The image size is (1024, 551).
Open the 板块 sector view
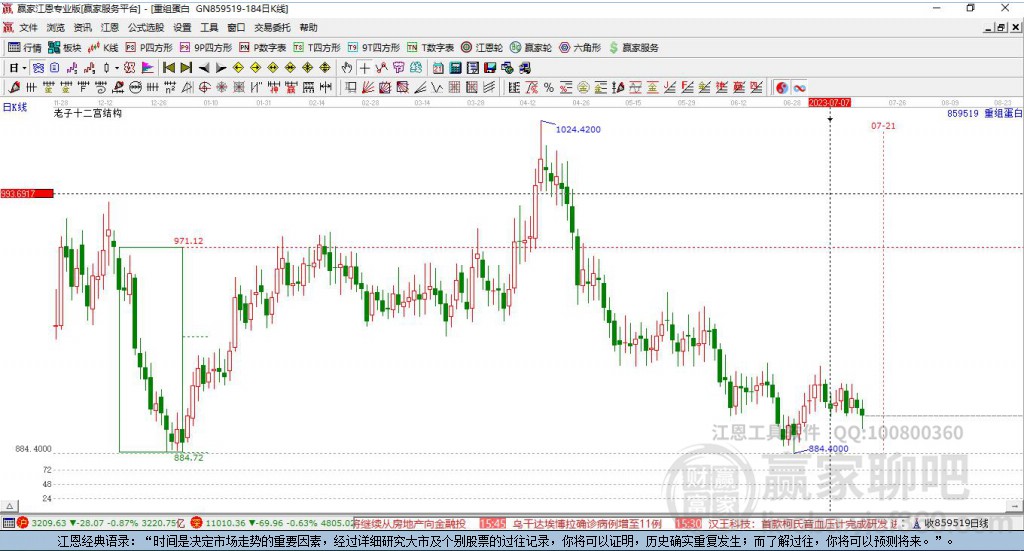(64, 48)
